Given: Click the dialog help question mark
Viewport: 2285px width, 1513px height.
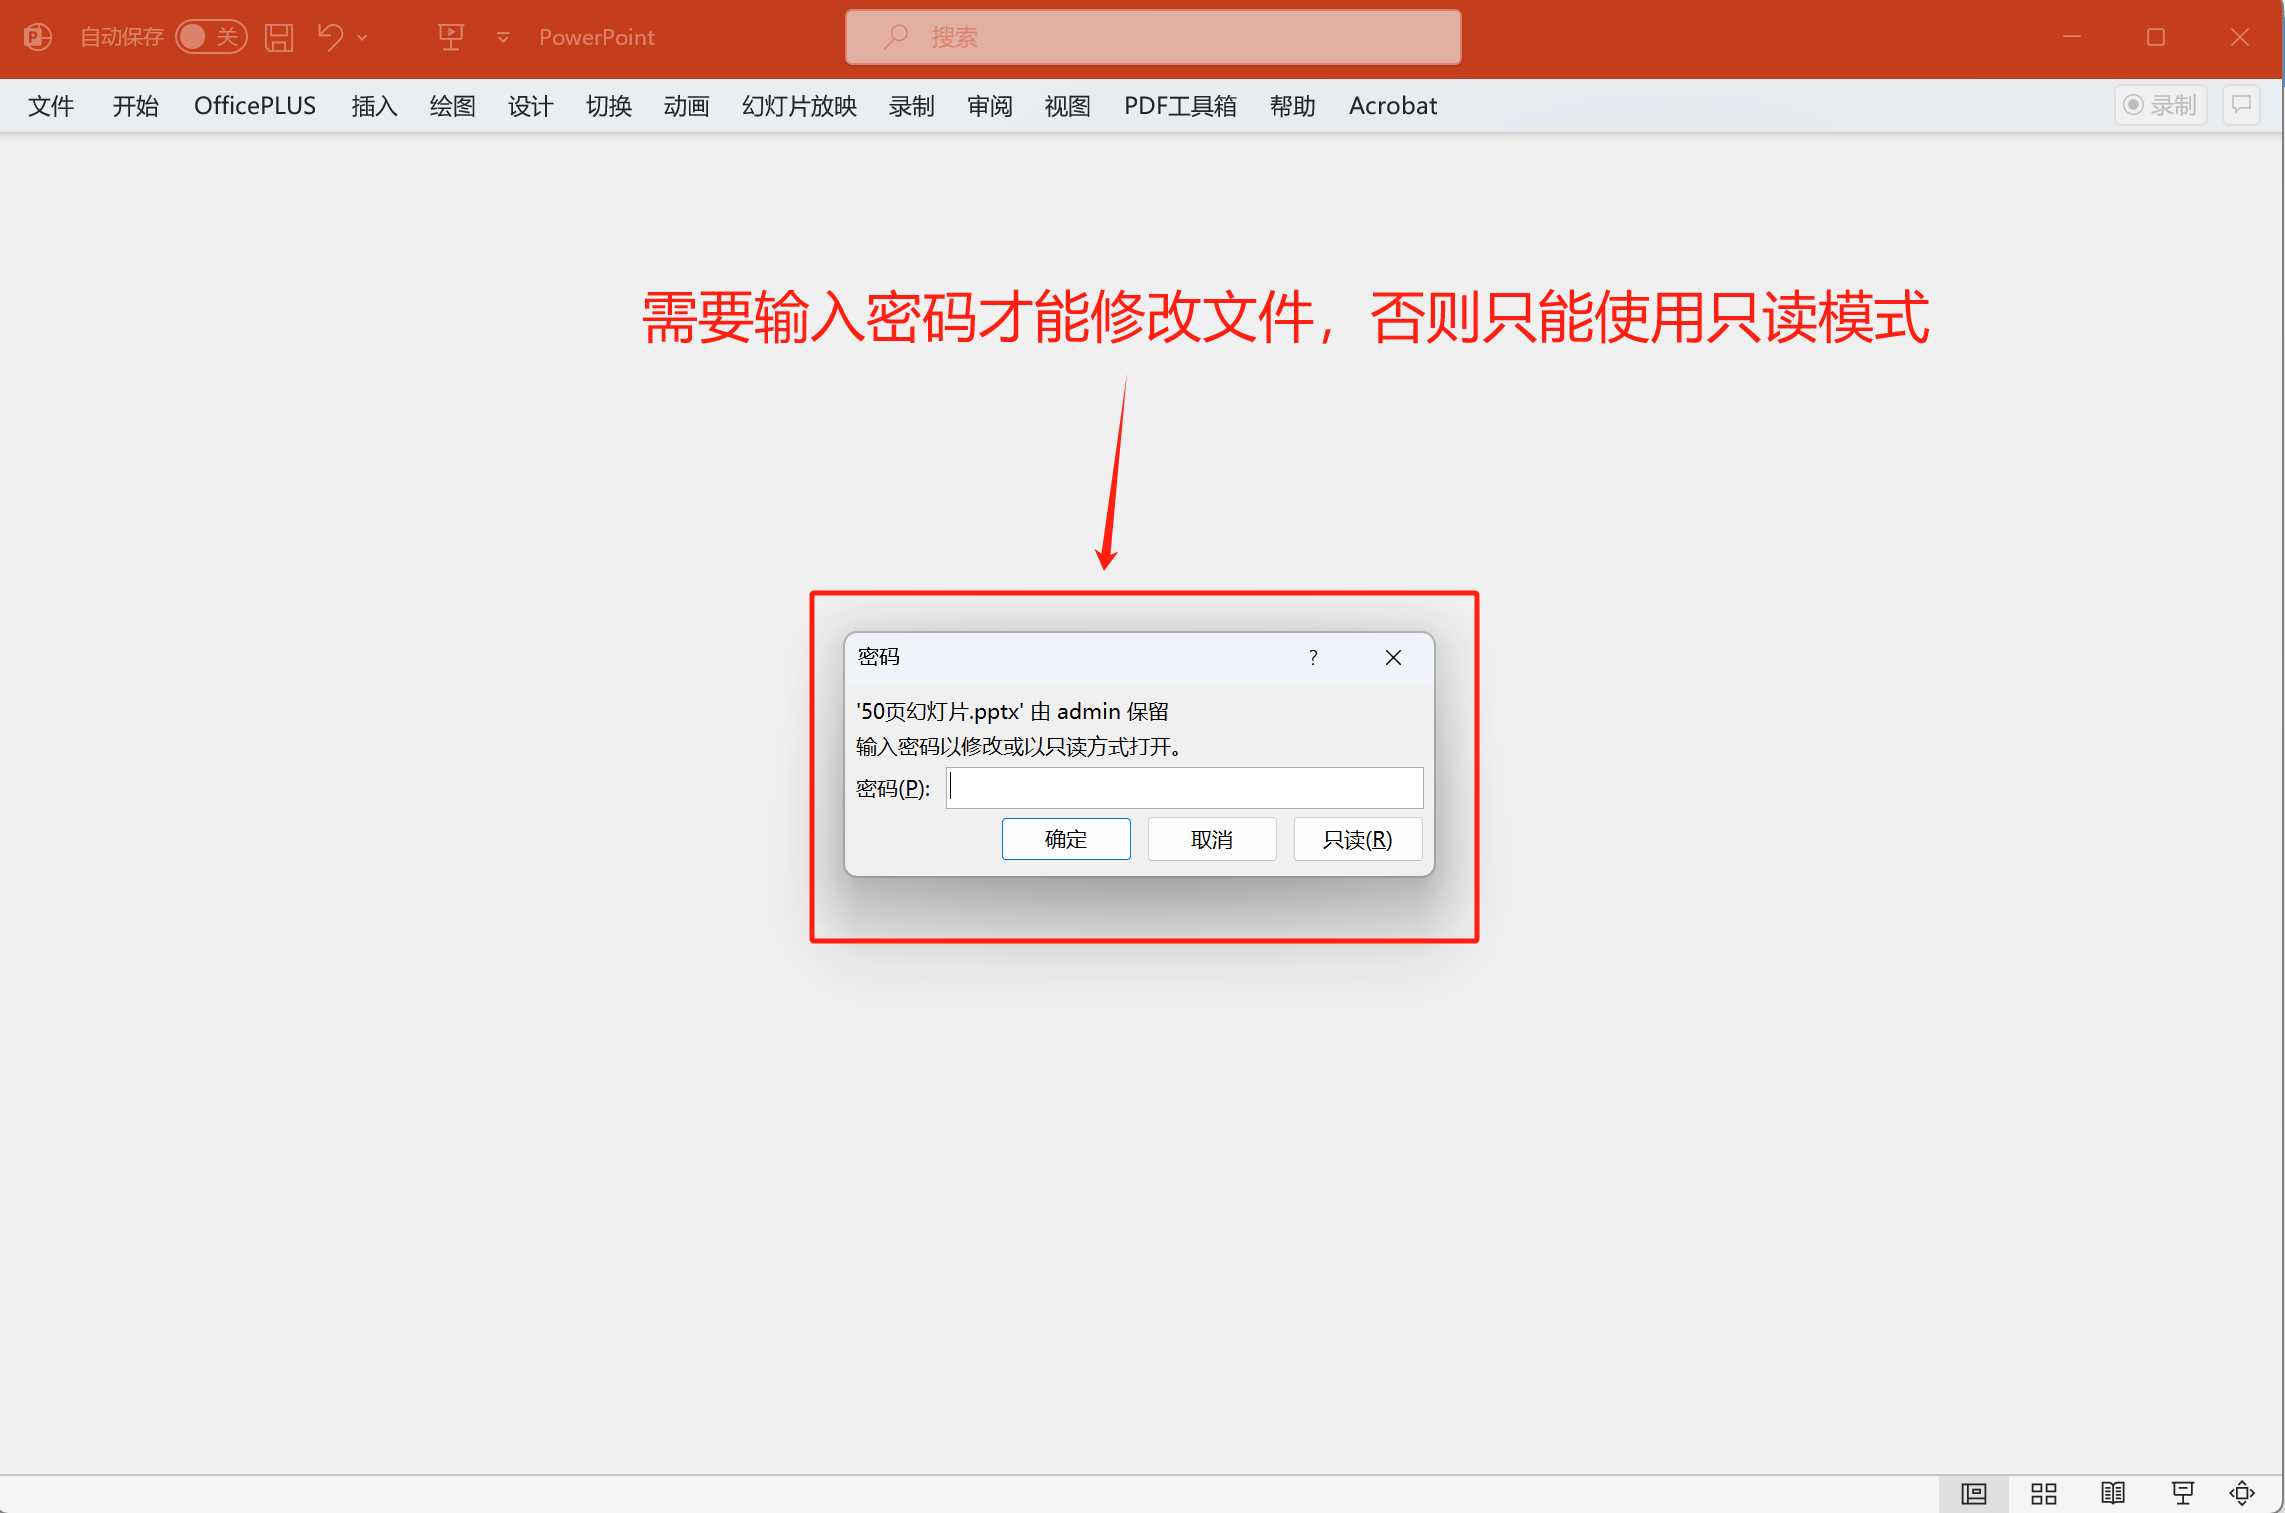Looking at the screenshot, I should pos(1313,658).
